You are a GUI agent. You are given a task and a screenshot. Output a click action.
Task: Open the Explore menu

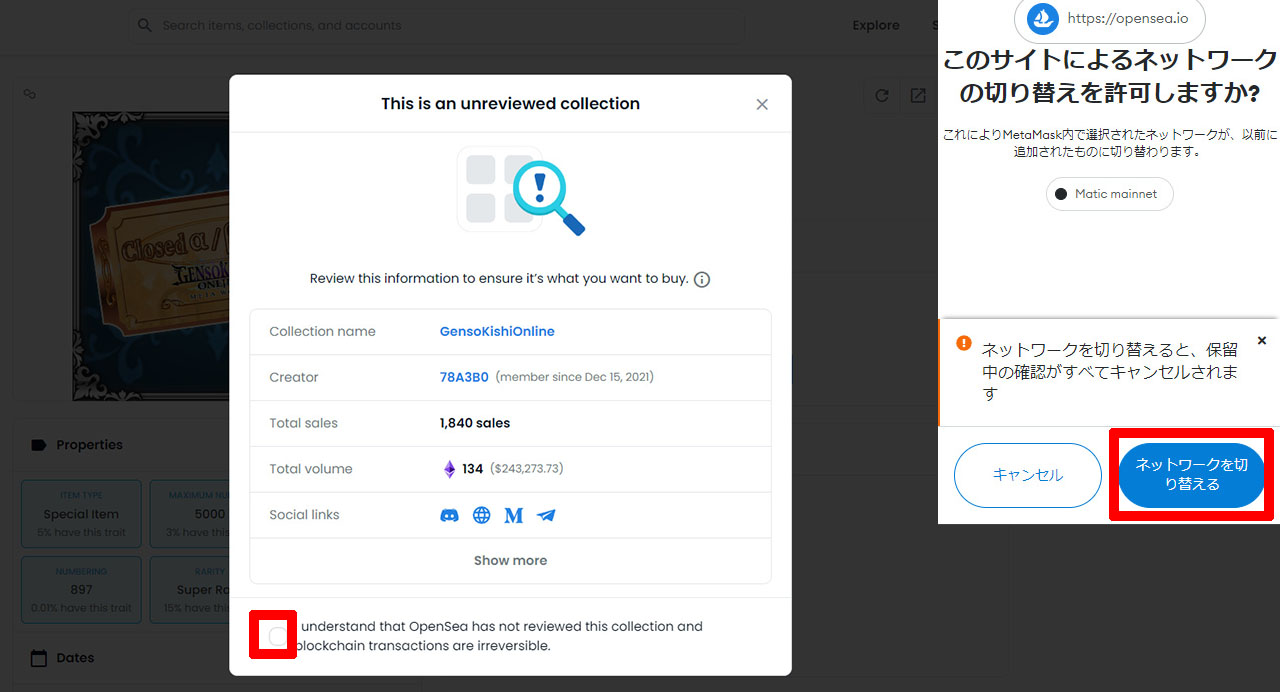click(x=875, y=25)
